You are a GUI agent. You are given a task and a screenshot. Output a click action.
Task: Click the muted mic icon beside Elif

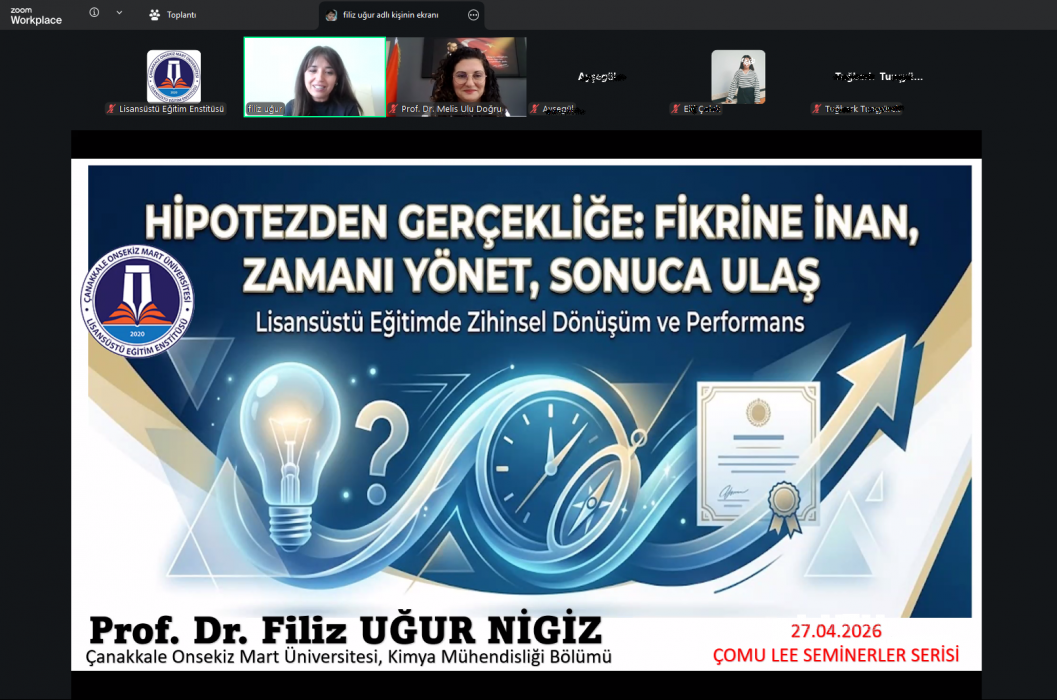(676, 109)
